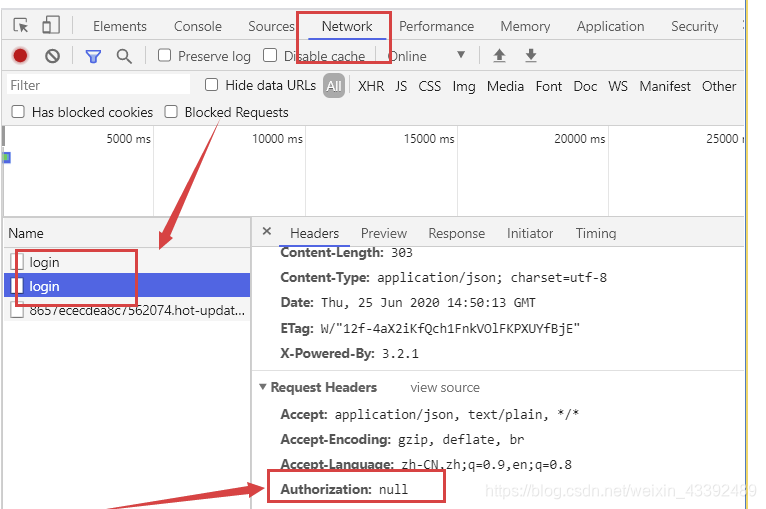Filter requests by Other
This screenshot has height=509, width=766.
[719, 86]
